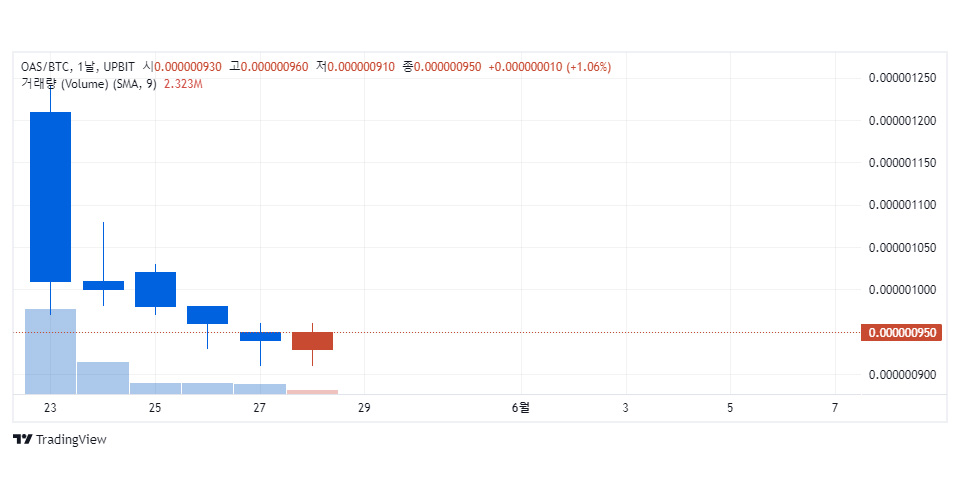Select the red candle at the far right

click(x=312, y=341)
